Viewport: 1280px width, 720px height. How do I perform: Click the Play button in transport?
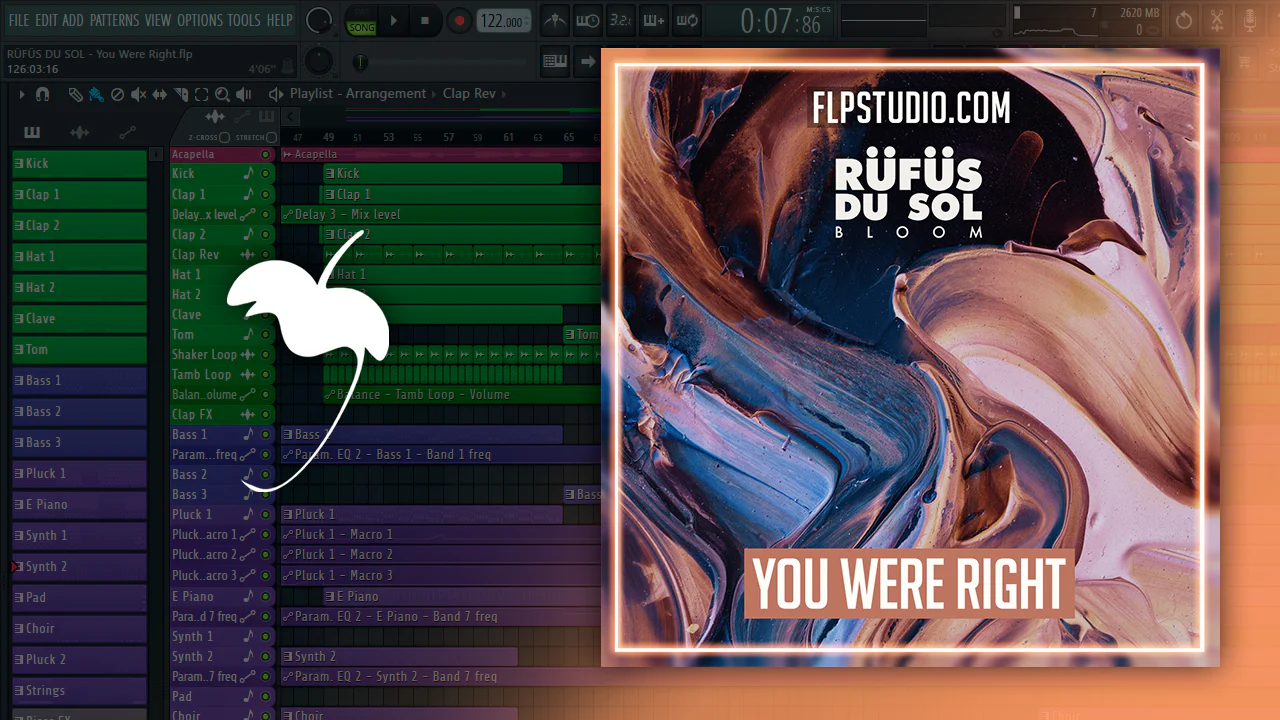393,20
